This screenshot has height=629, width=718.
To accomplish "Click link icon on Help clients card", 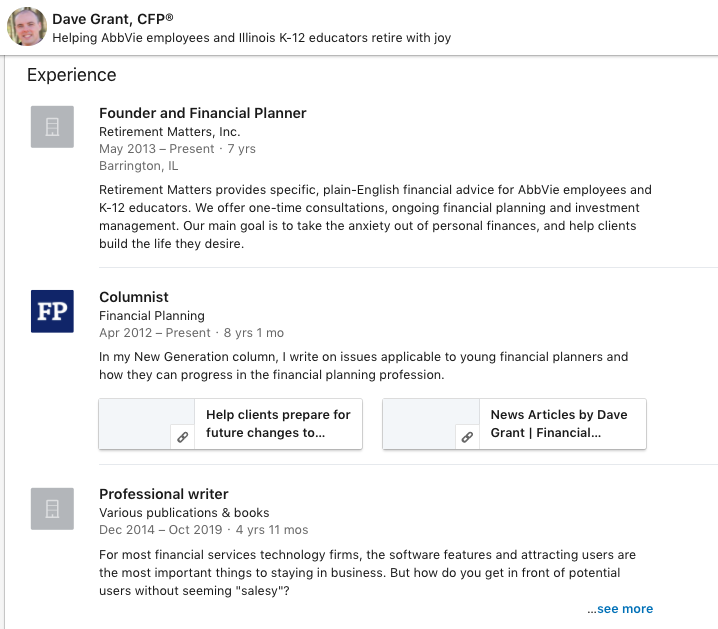I will (182, 437).
